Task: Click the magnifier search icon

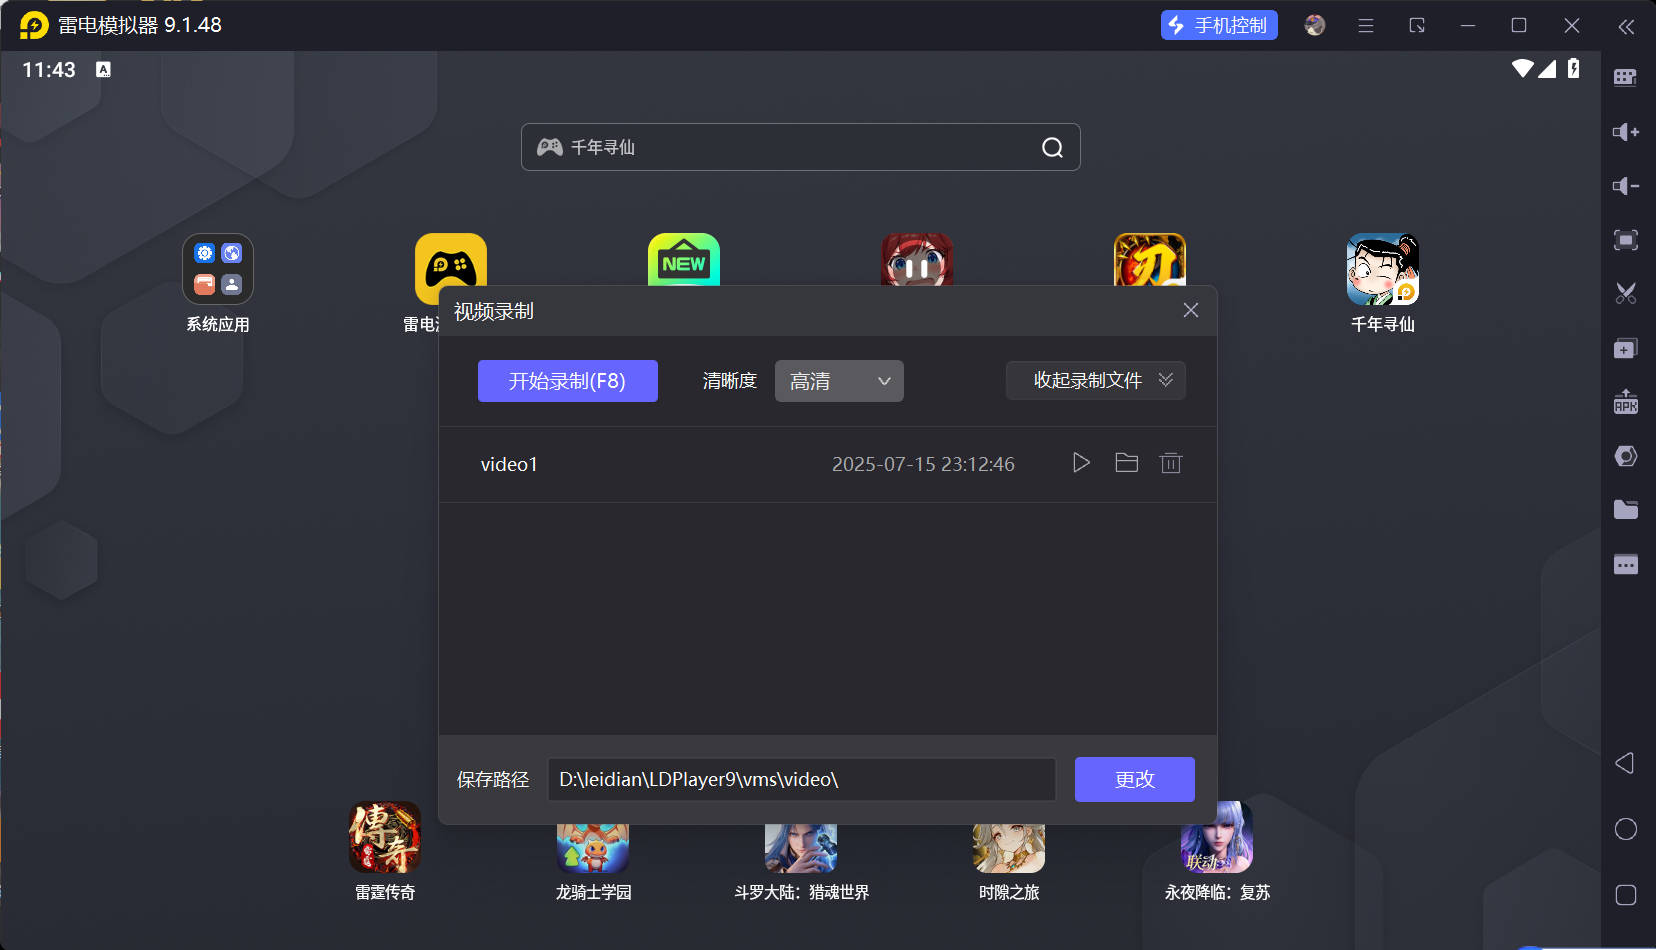Action: (1052, 148)
